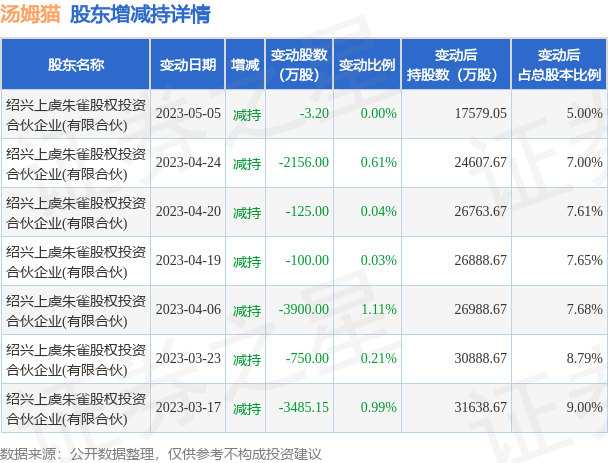This screenshot has width=608, height=463.
Task: Click 减持 in the 2023-03-17 row
Action: (247, 409)
